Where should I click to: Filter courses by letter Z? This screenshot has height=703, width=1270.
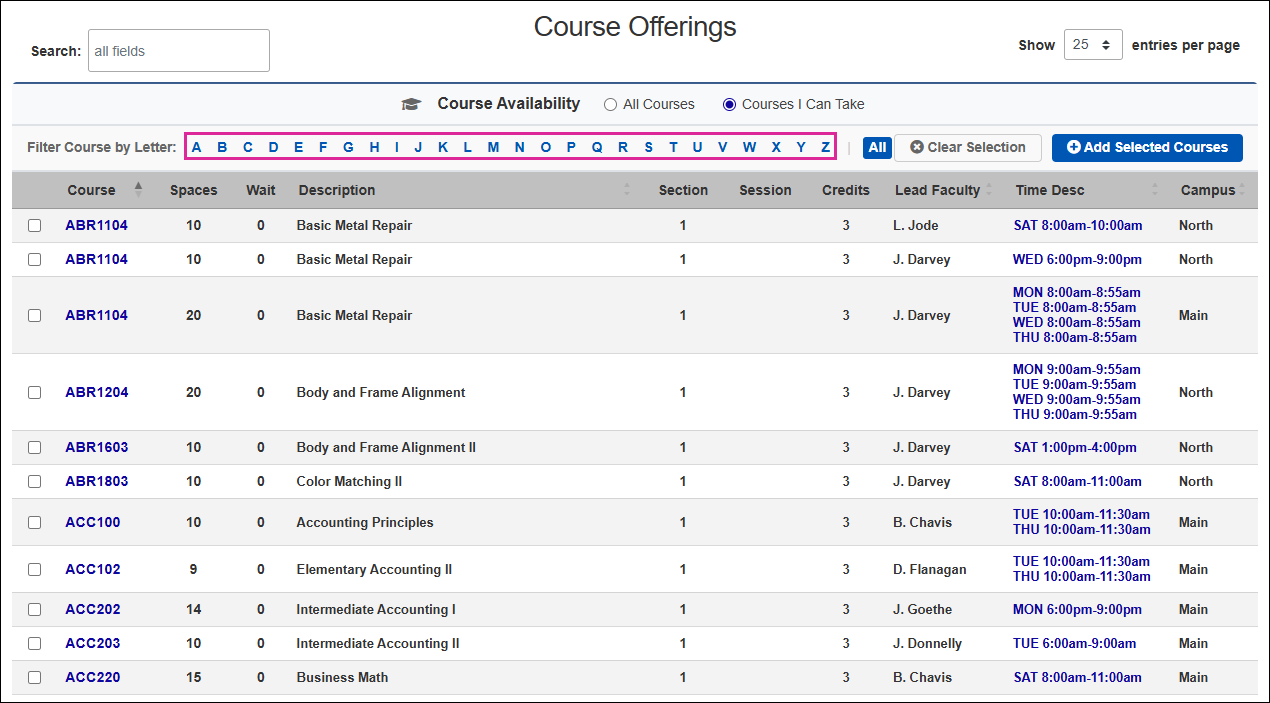[x=825, y=147]
